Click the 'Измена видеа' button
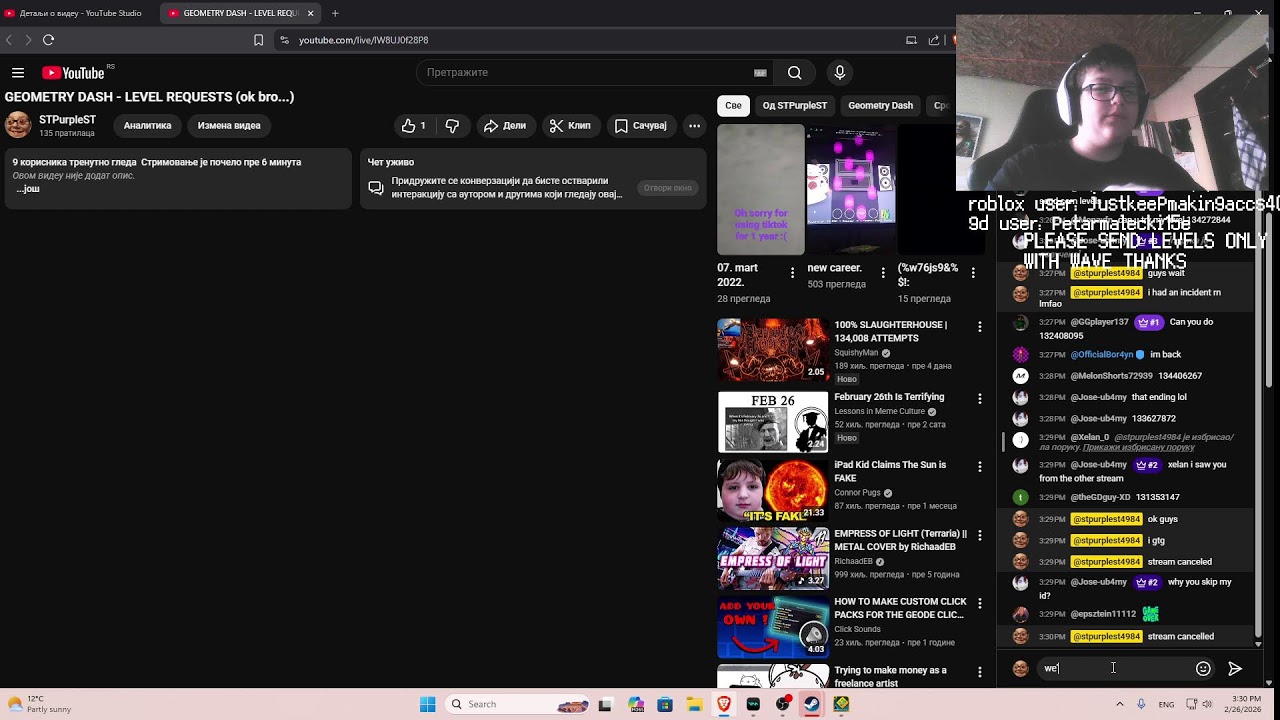The width and height of the screenshot is (1280, 720). (229, 126)
